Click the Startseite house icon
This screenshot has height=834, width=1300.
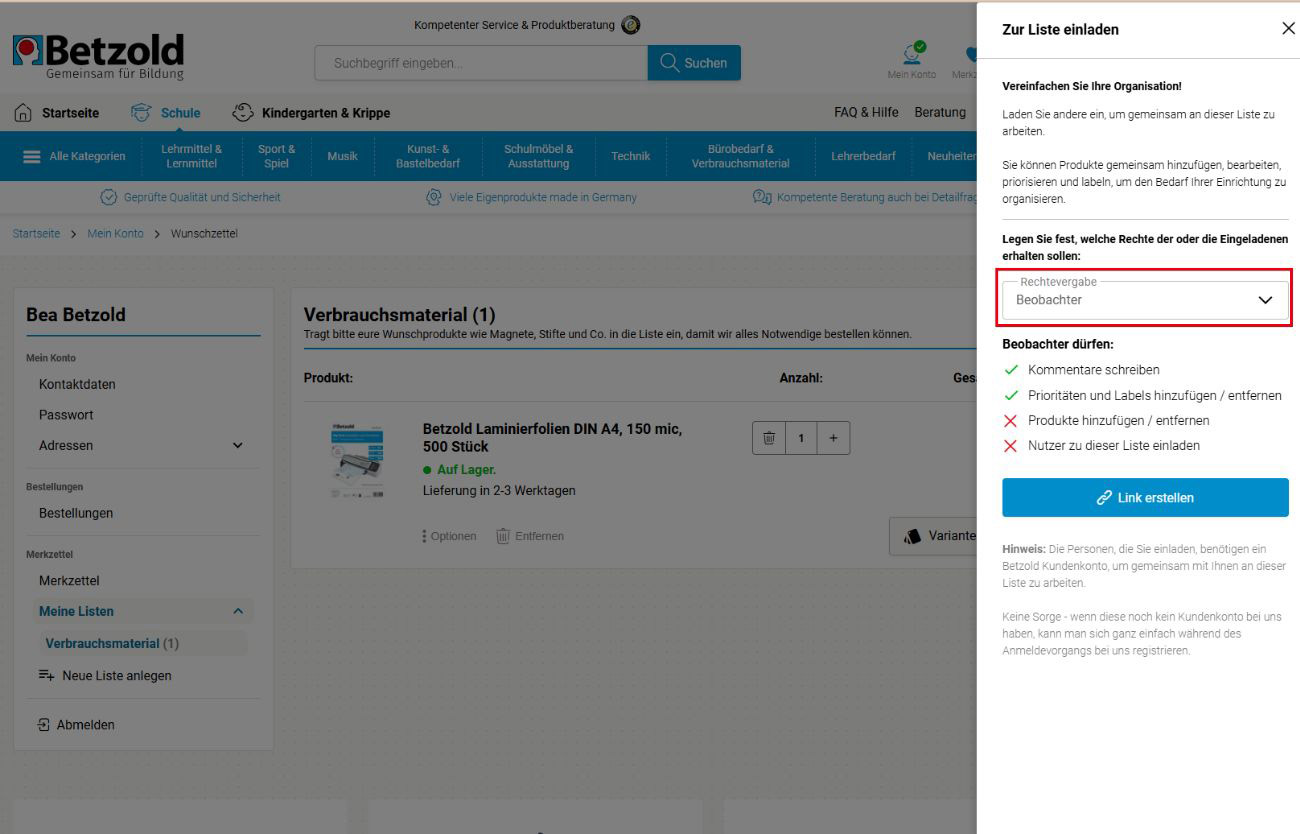(x=23, y=113)
